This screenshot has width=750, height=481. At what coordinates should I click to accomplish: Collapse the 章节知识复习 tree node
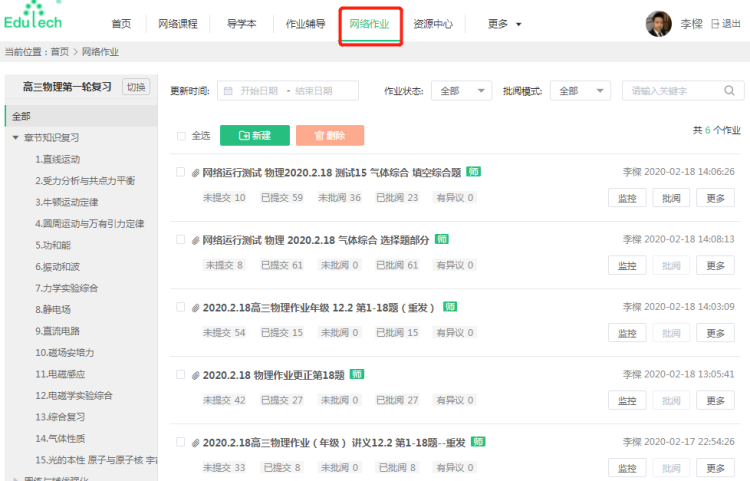(16, 138)
